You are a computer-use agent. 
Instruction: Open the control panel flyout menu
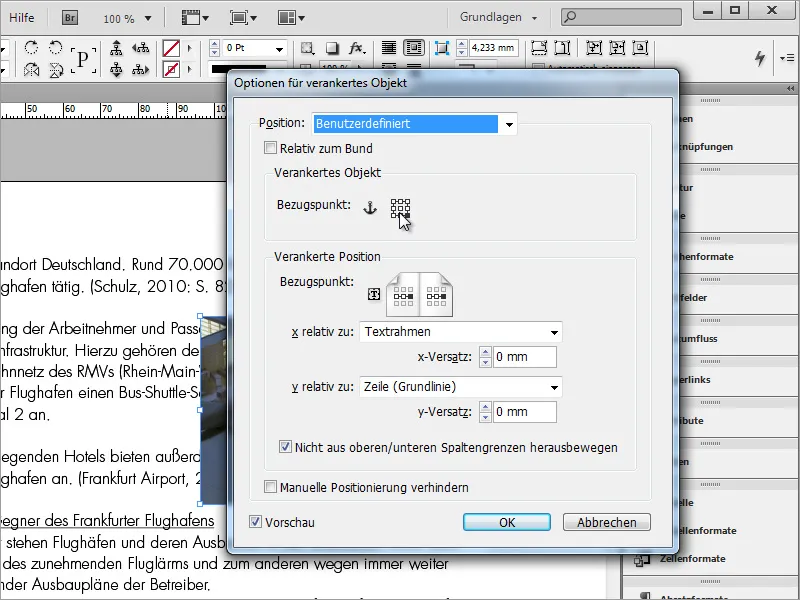click(786, 58)
